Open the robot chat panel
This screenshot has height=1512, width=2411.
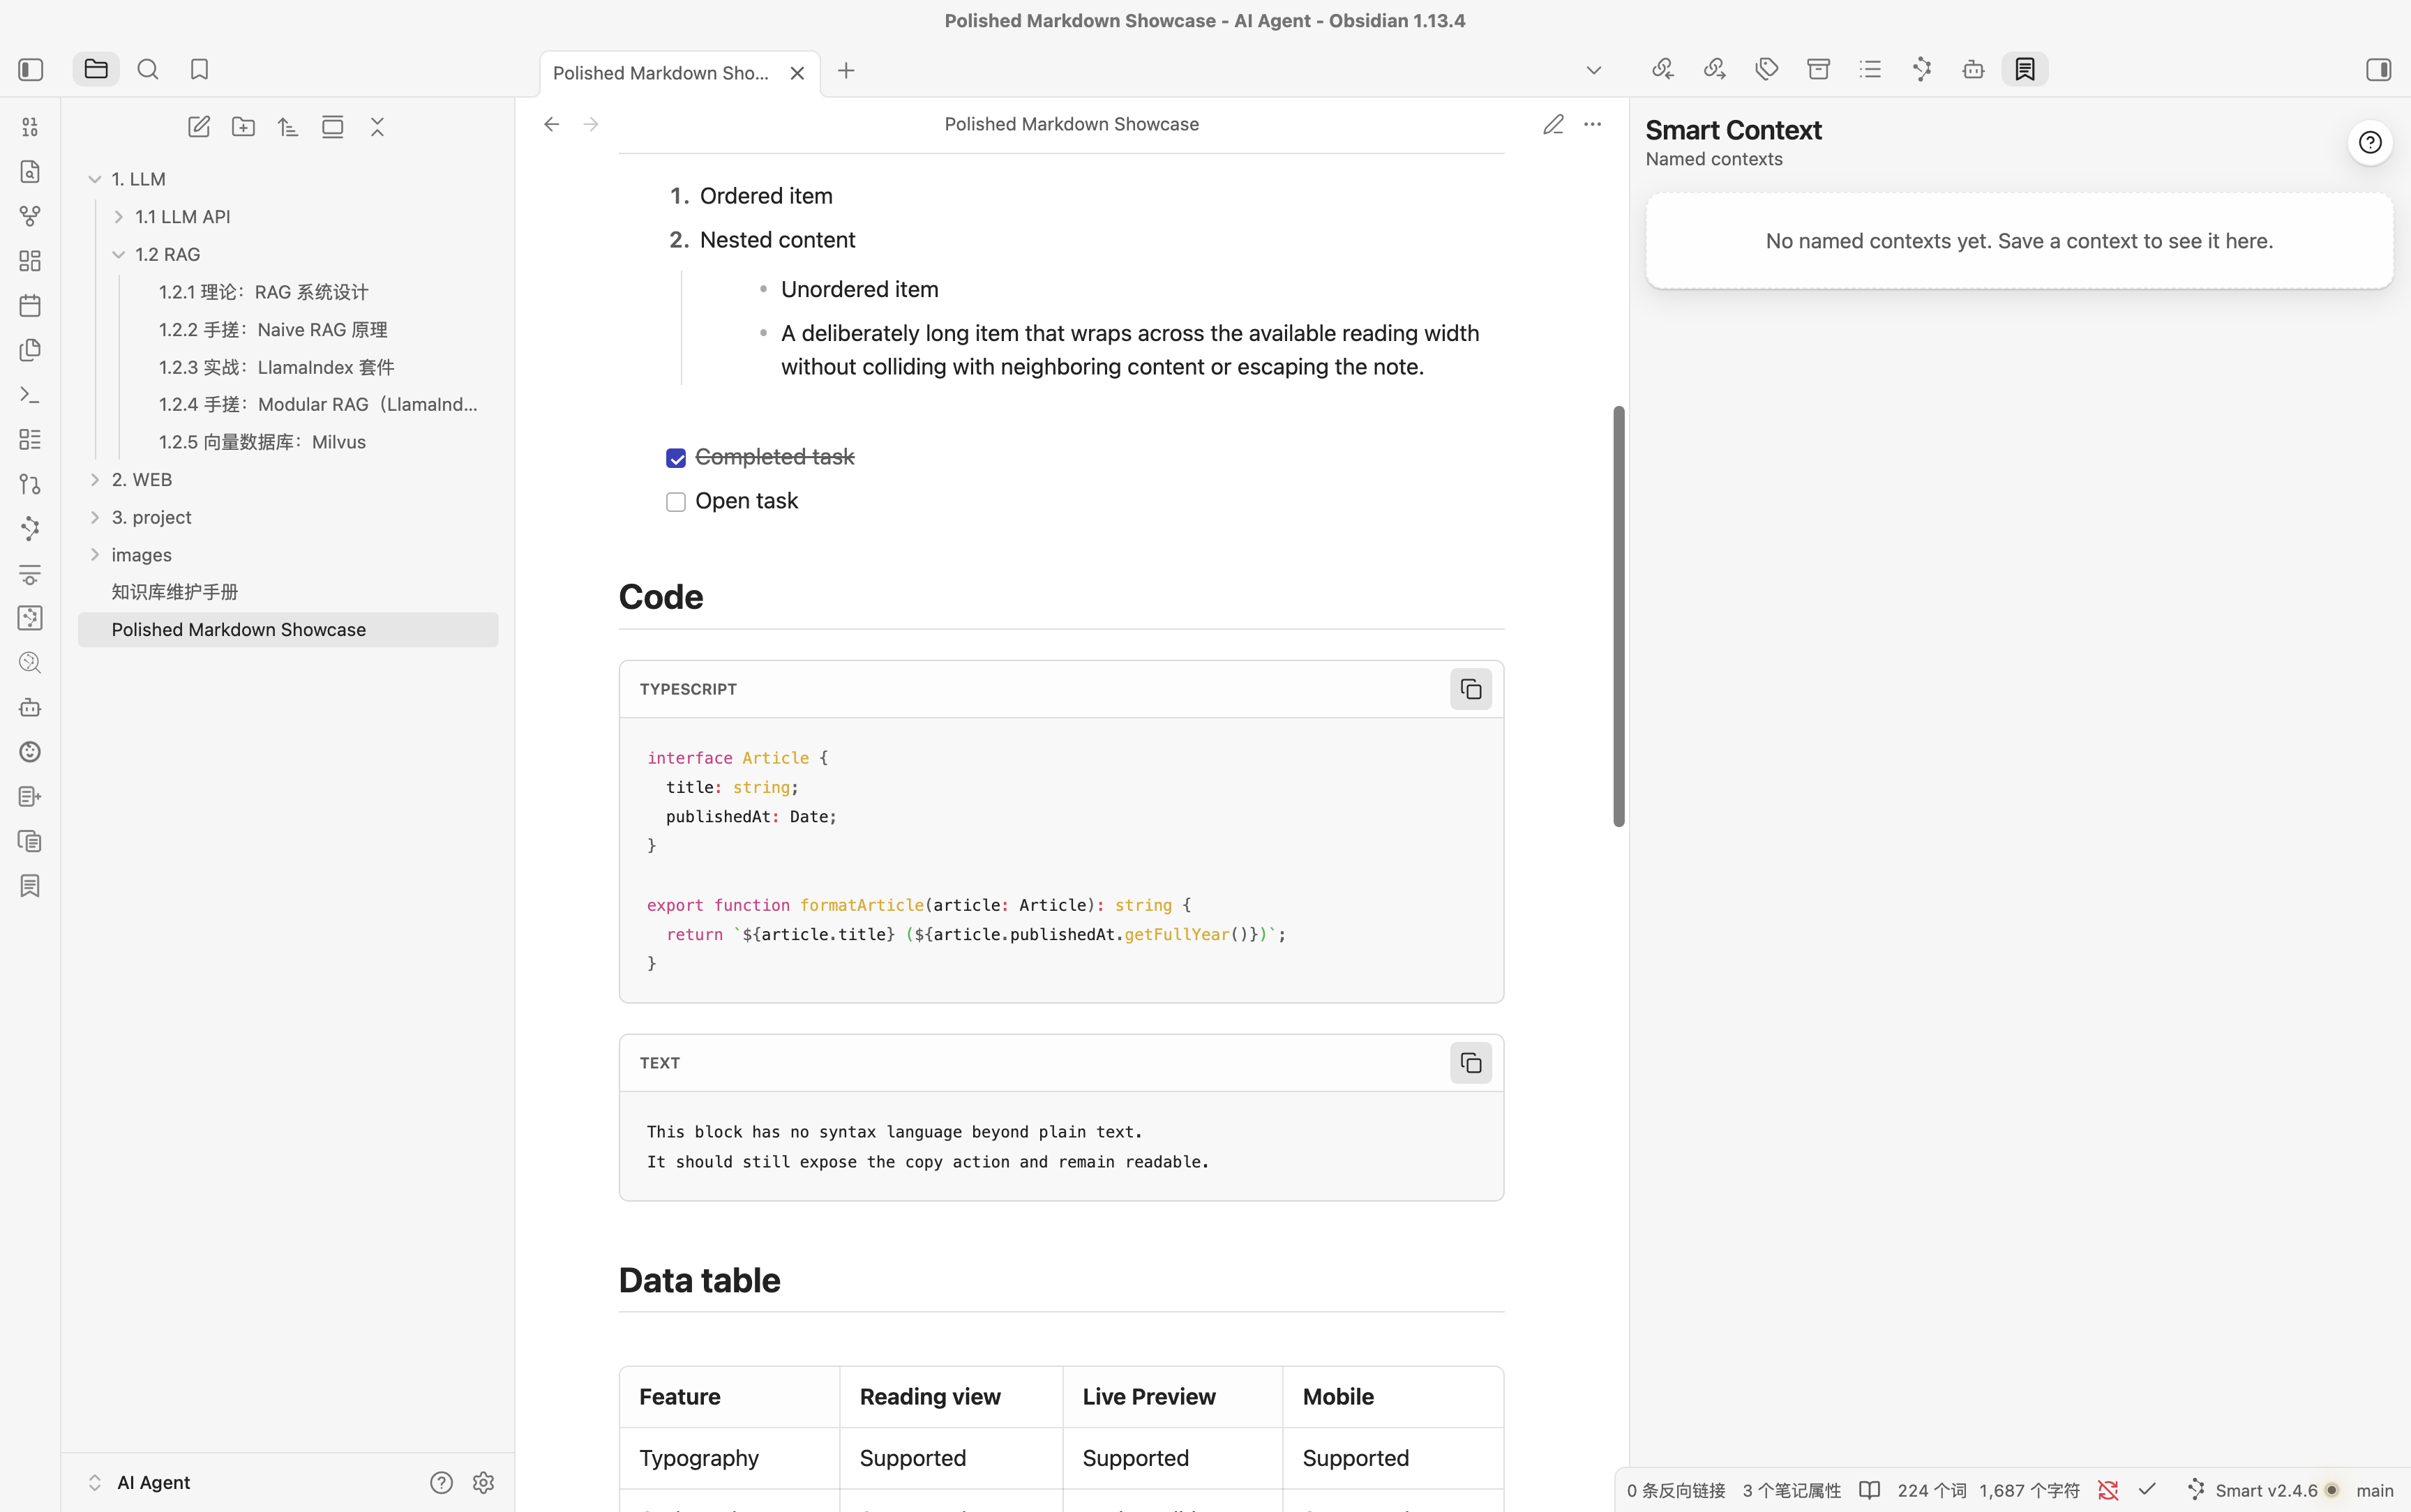[1974, 69]
